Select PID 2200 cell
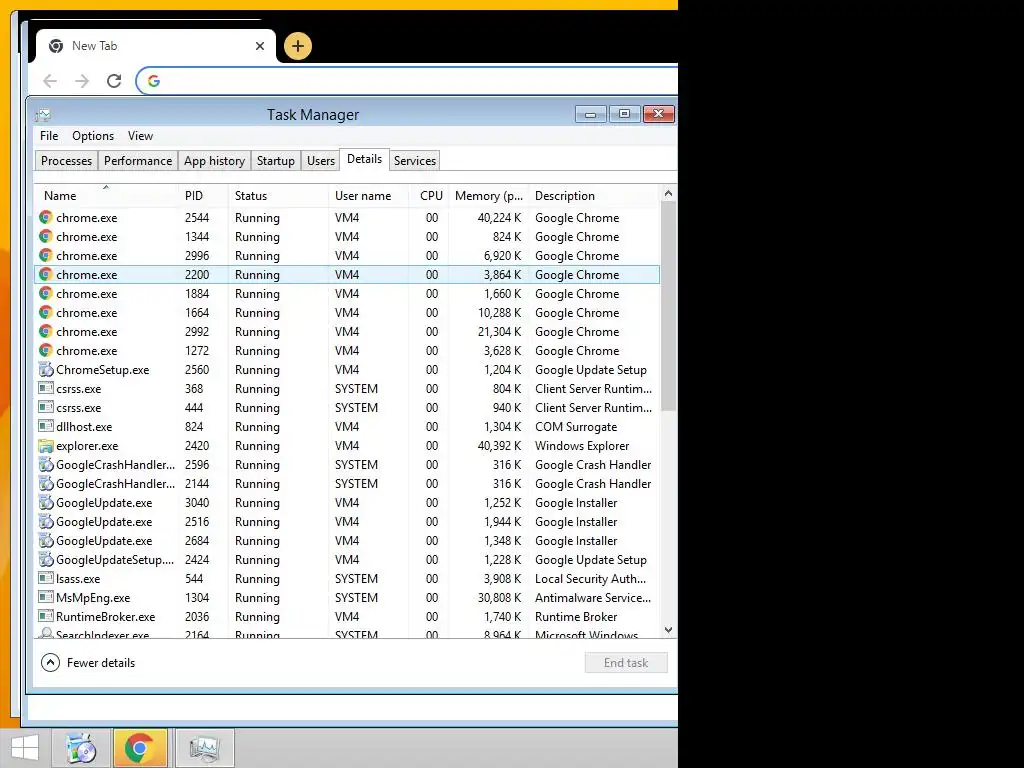This screenshot has width=1024, height=768. click(x=197, y=275)
